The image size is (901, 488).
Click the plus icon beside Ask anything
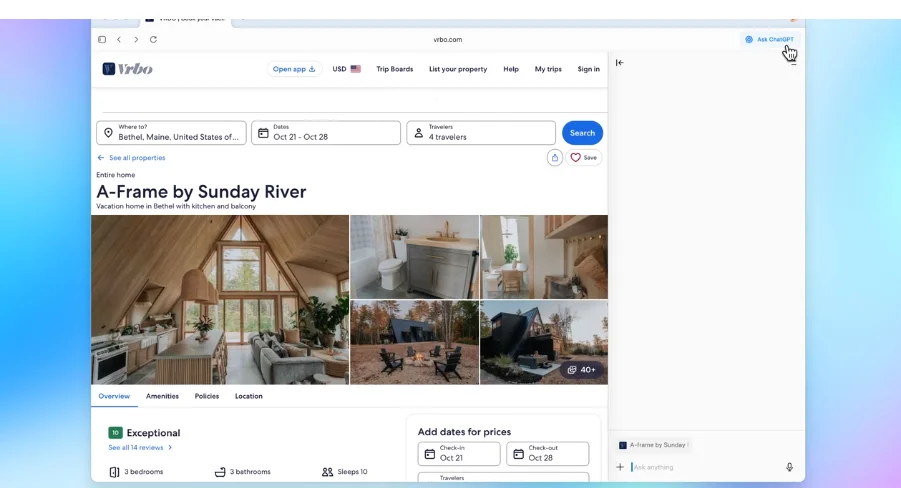point(620,467)
